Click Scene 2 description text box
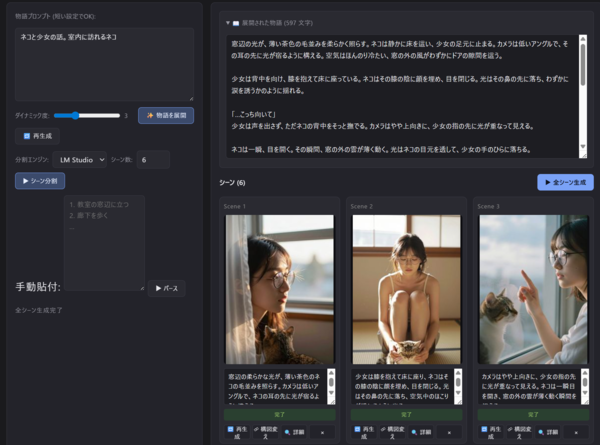Viewport: 600px width, 445px height. click(403, 386)
